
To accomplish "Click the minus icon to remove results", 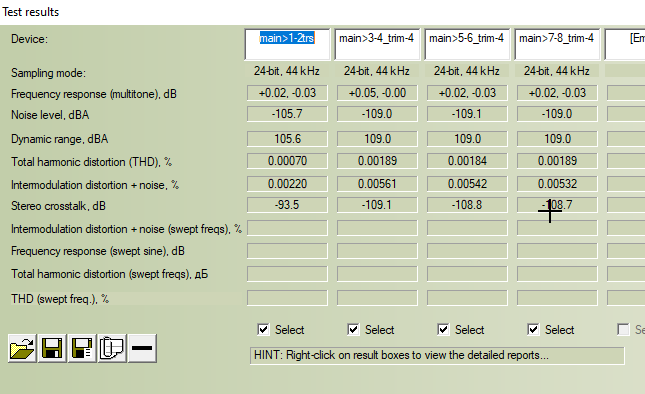I will (142, 348).
